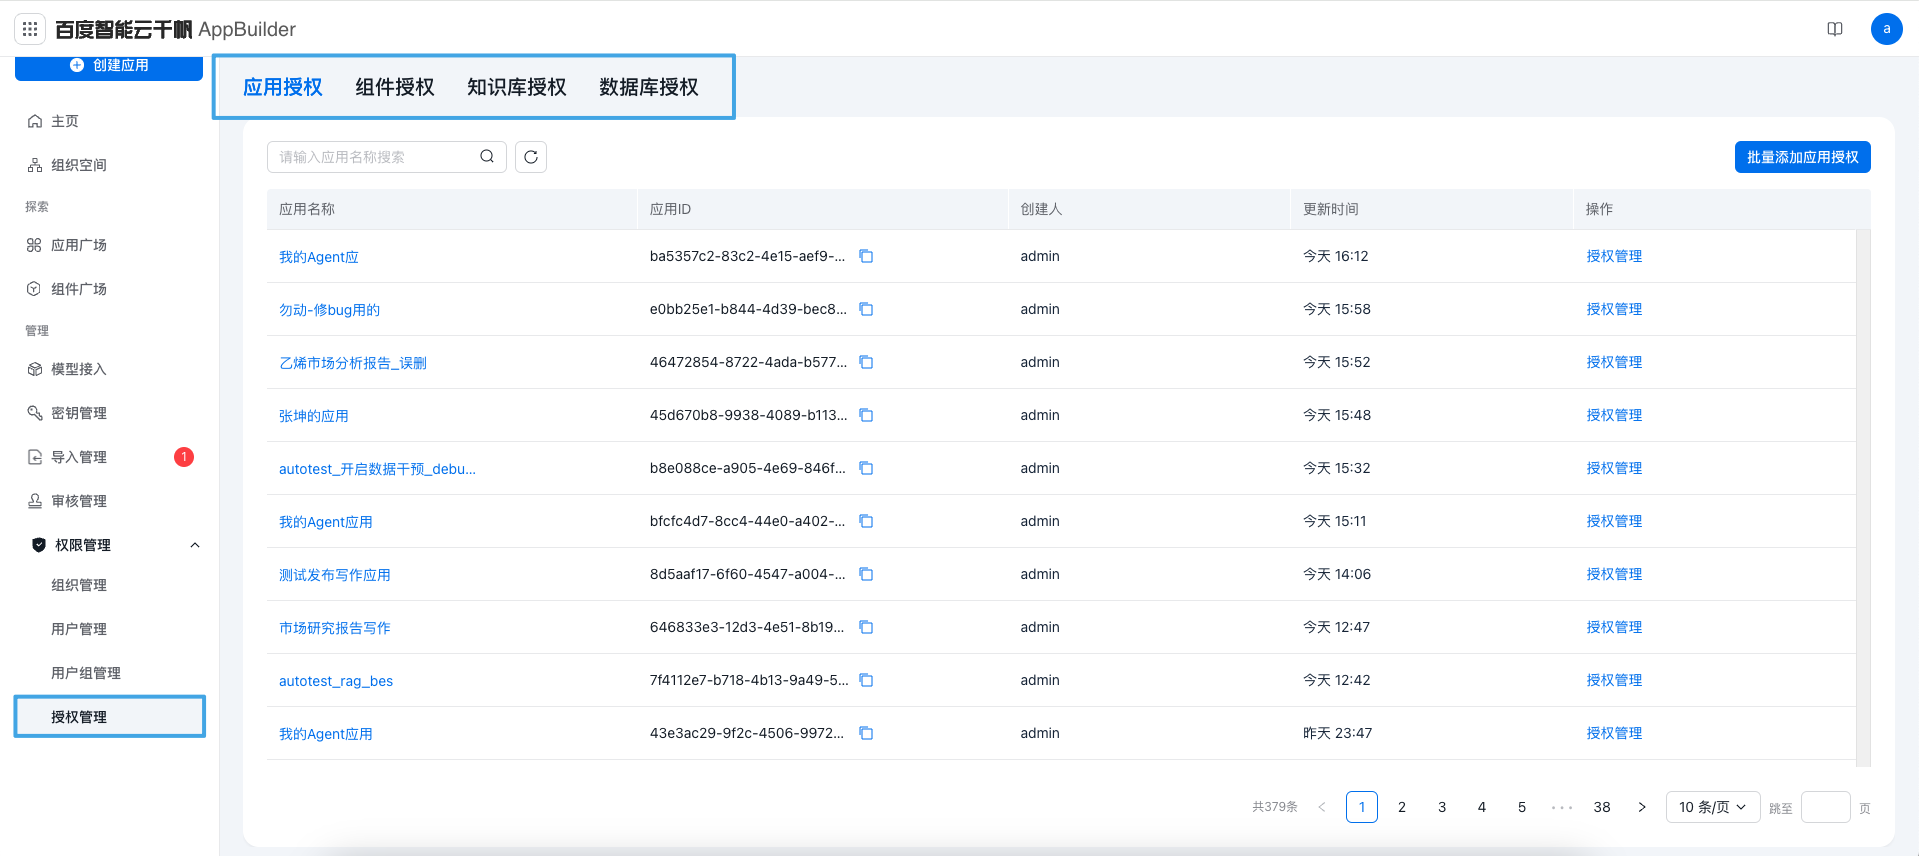1919x856 pixels.
Task: Open autotest_开启数据干预_debu... application link
Action: (377, 469)
